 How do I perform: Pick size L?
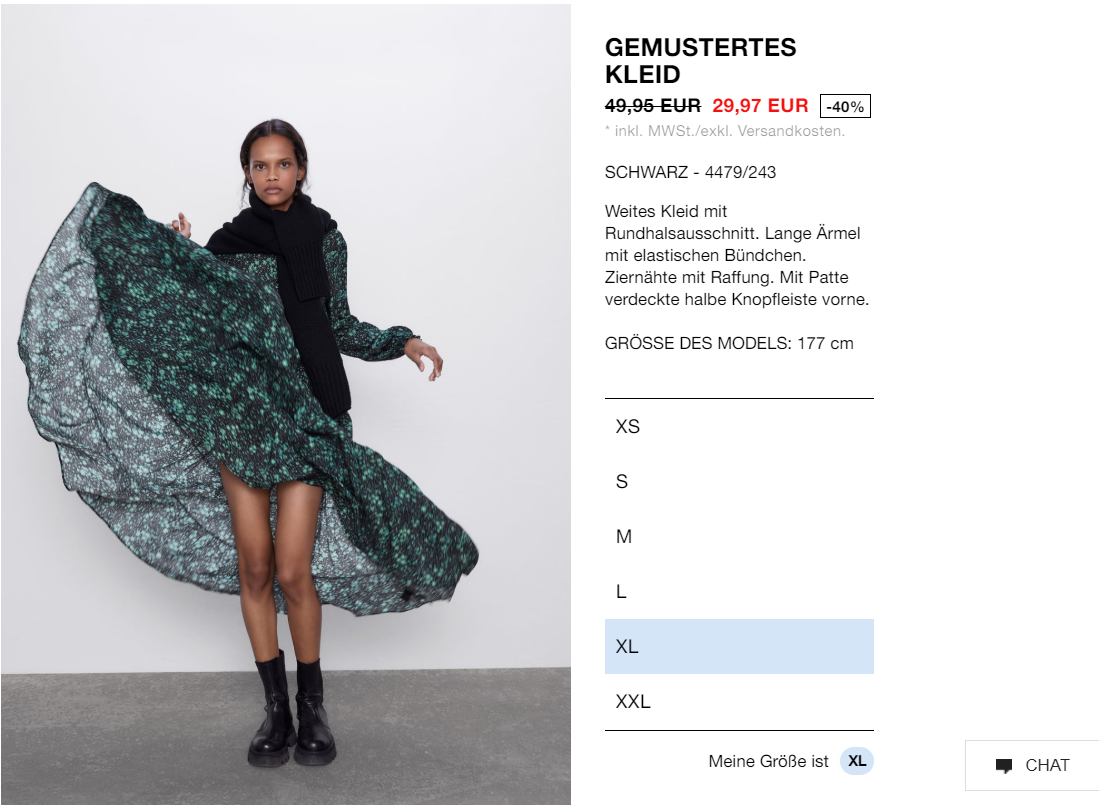(739, 591)
